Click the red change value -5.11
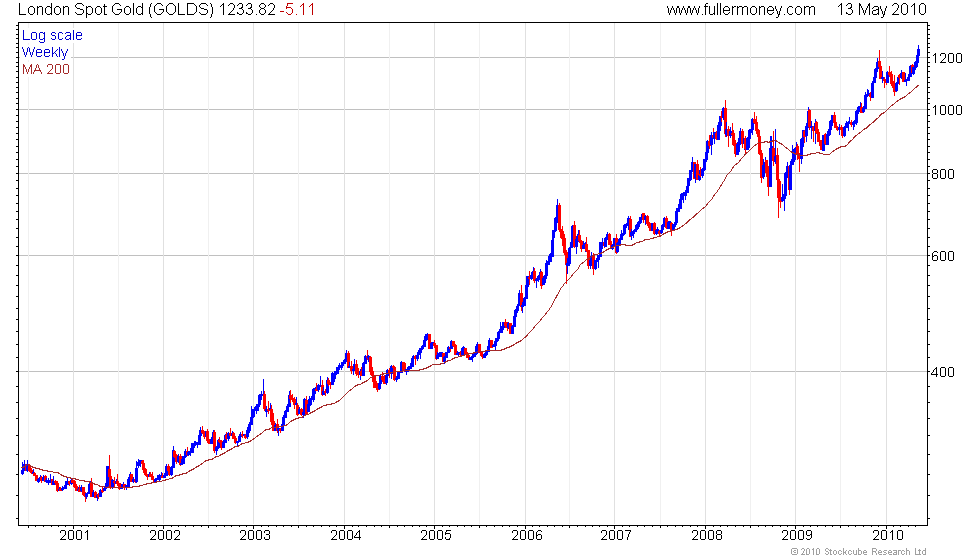The image size is (980, 560). (297, 9)
